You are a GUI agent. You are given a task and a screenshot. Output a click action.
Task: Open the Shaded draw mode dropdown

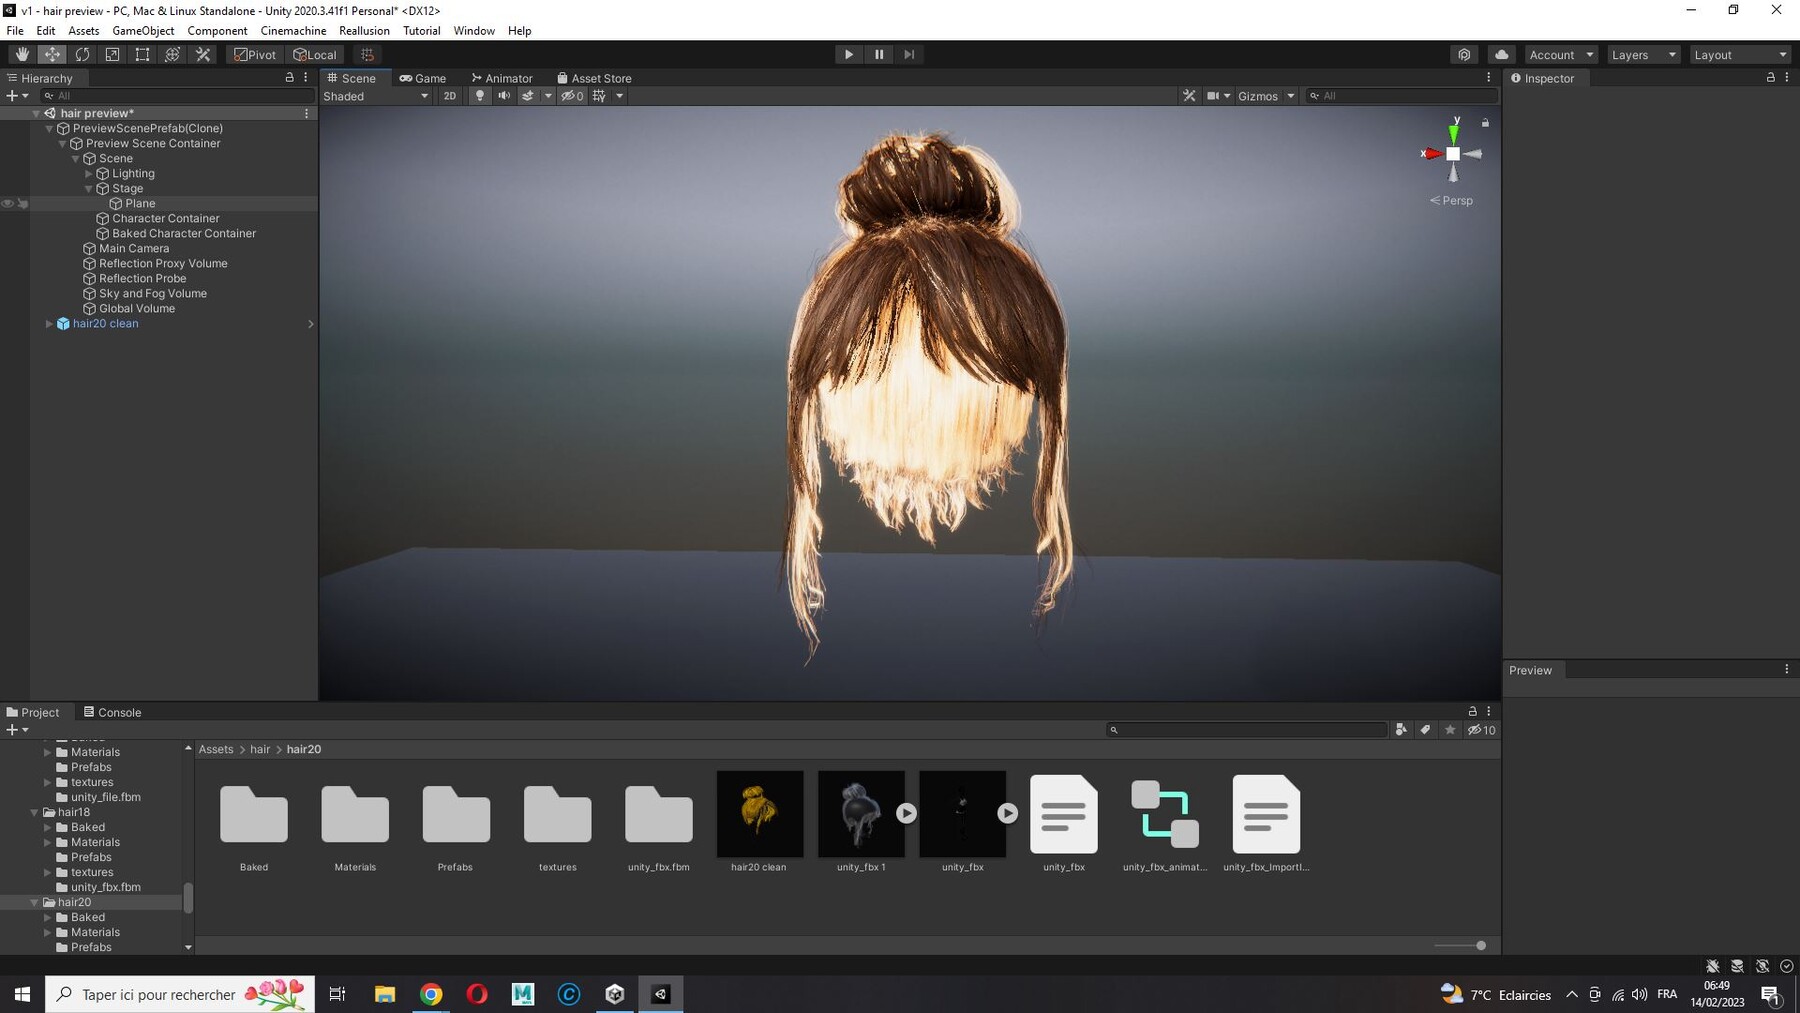(x=376, y=96)
